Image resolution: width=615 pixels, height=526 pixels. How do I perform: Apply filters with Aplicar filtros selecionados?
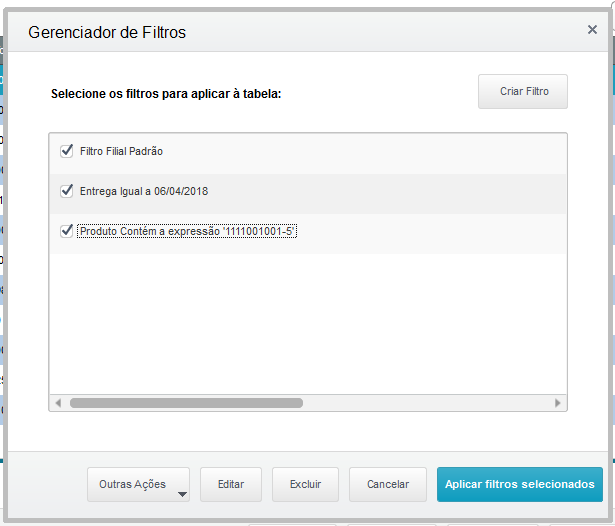tap(520, 484)
